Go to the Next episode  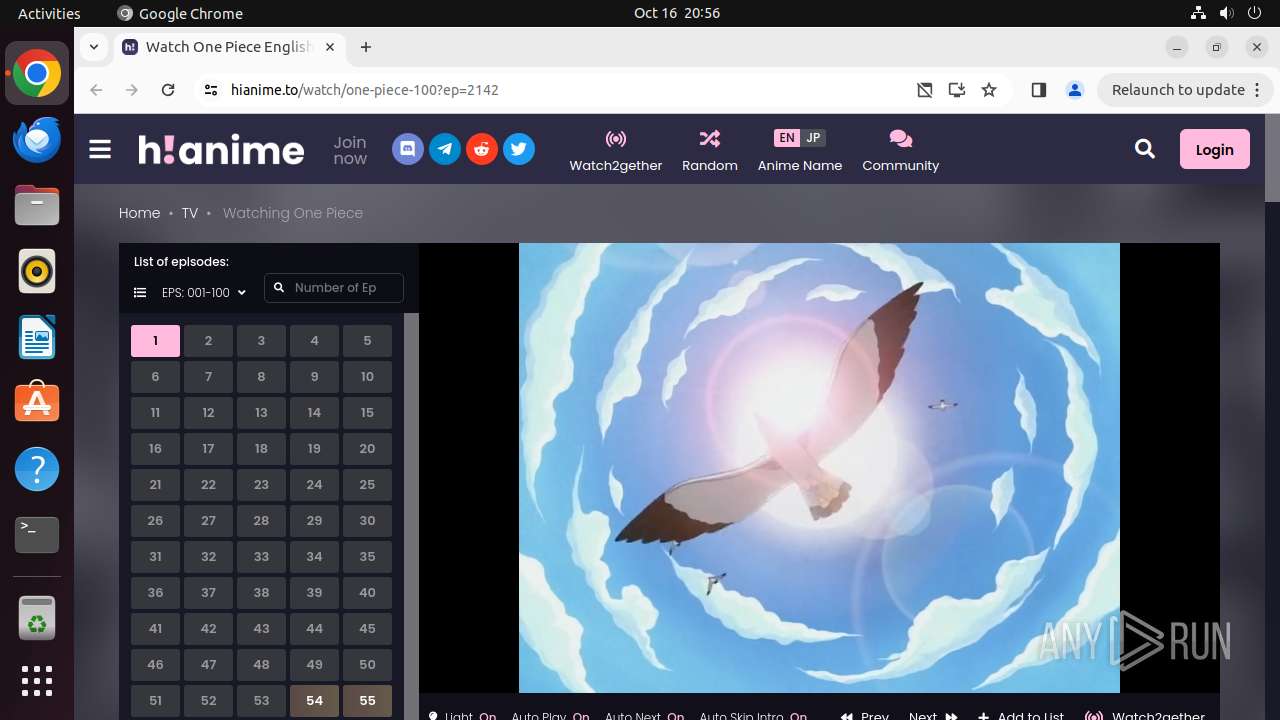click(933, 715)
